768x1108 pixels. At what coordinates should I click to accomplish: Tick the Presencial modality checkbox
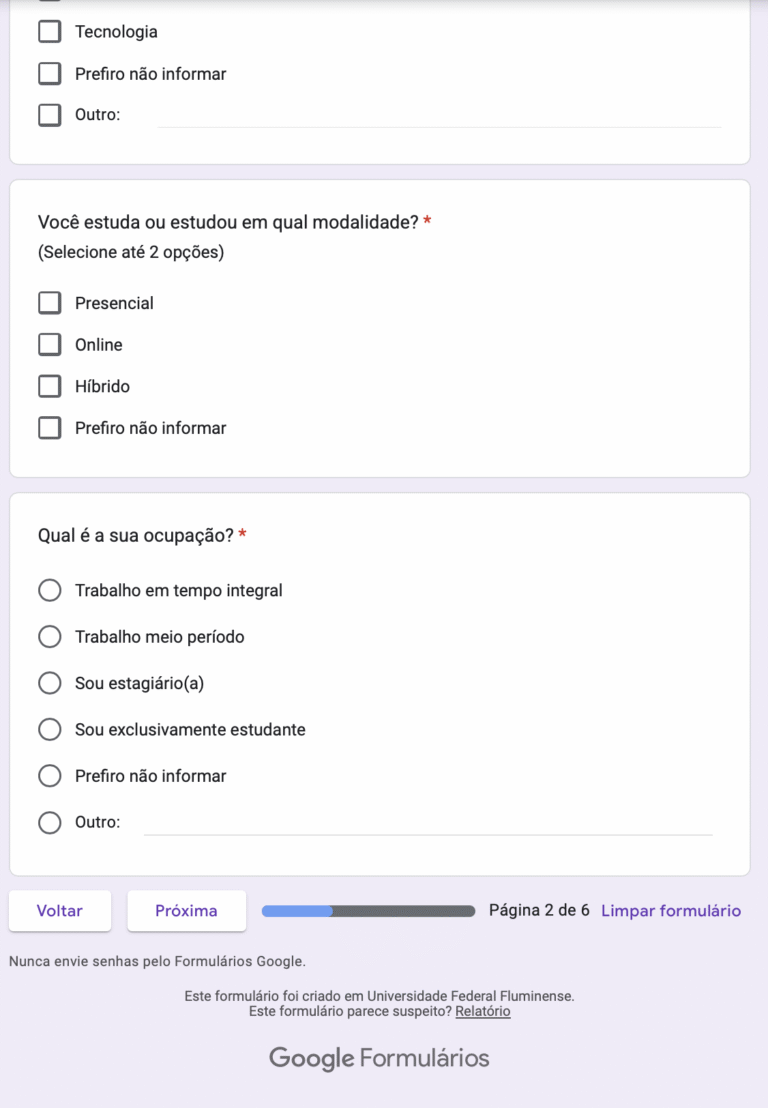tap(50, 303)
